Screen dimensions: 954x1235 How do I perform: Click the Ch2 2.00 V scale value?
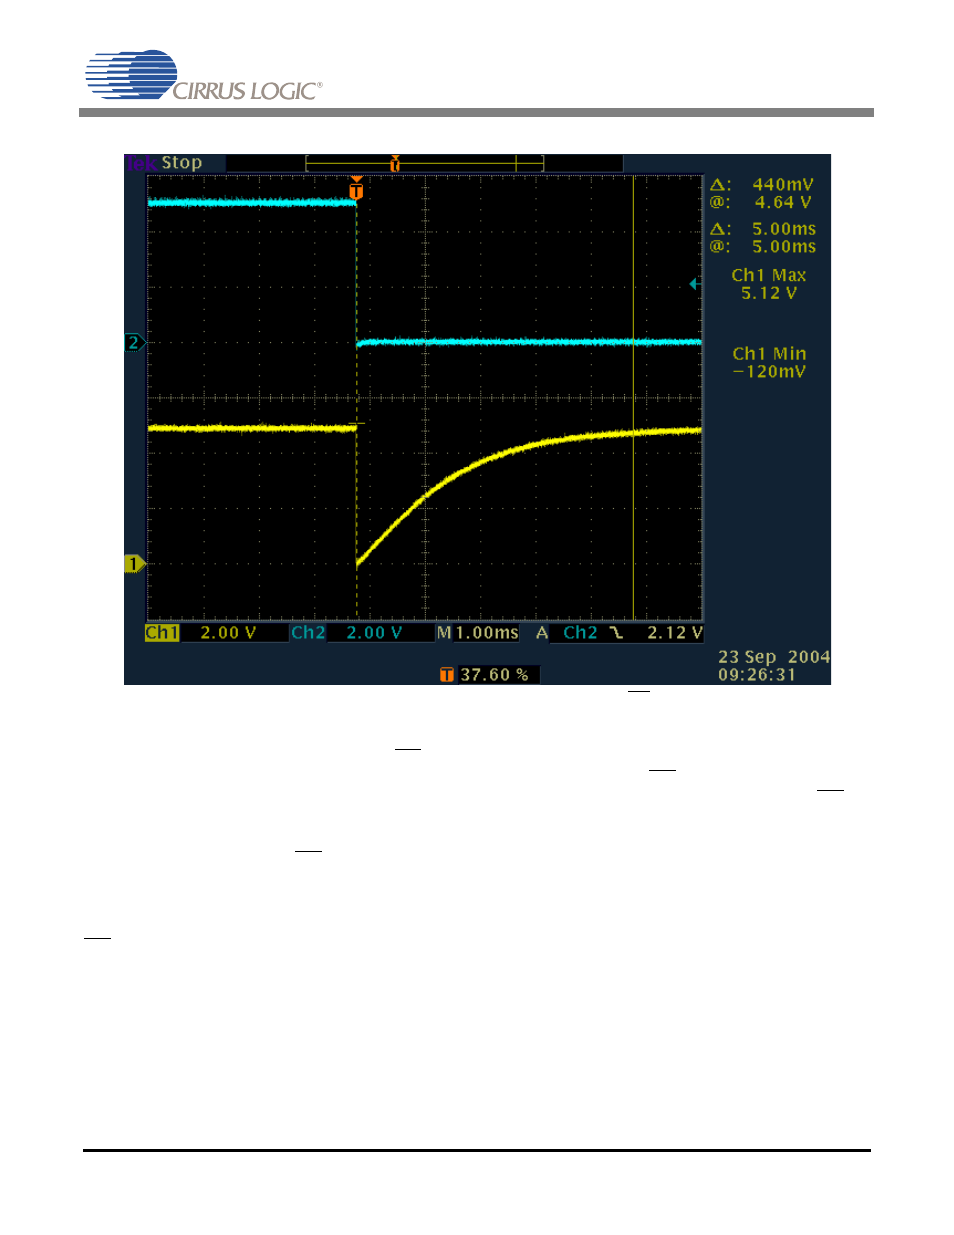point(374,633)
